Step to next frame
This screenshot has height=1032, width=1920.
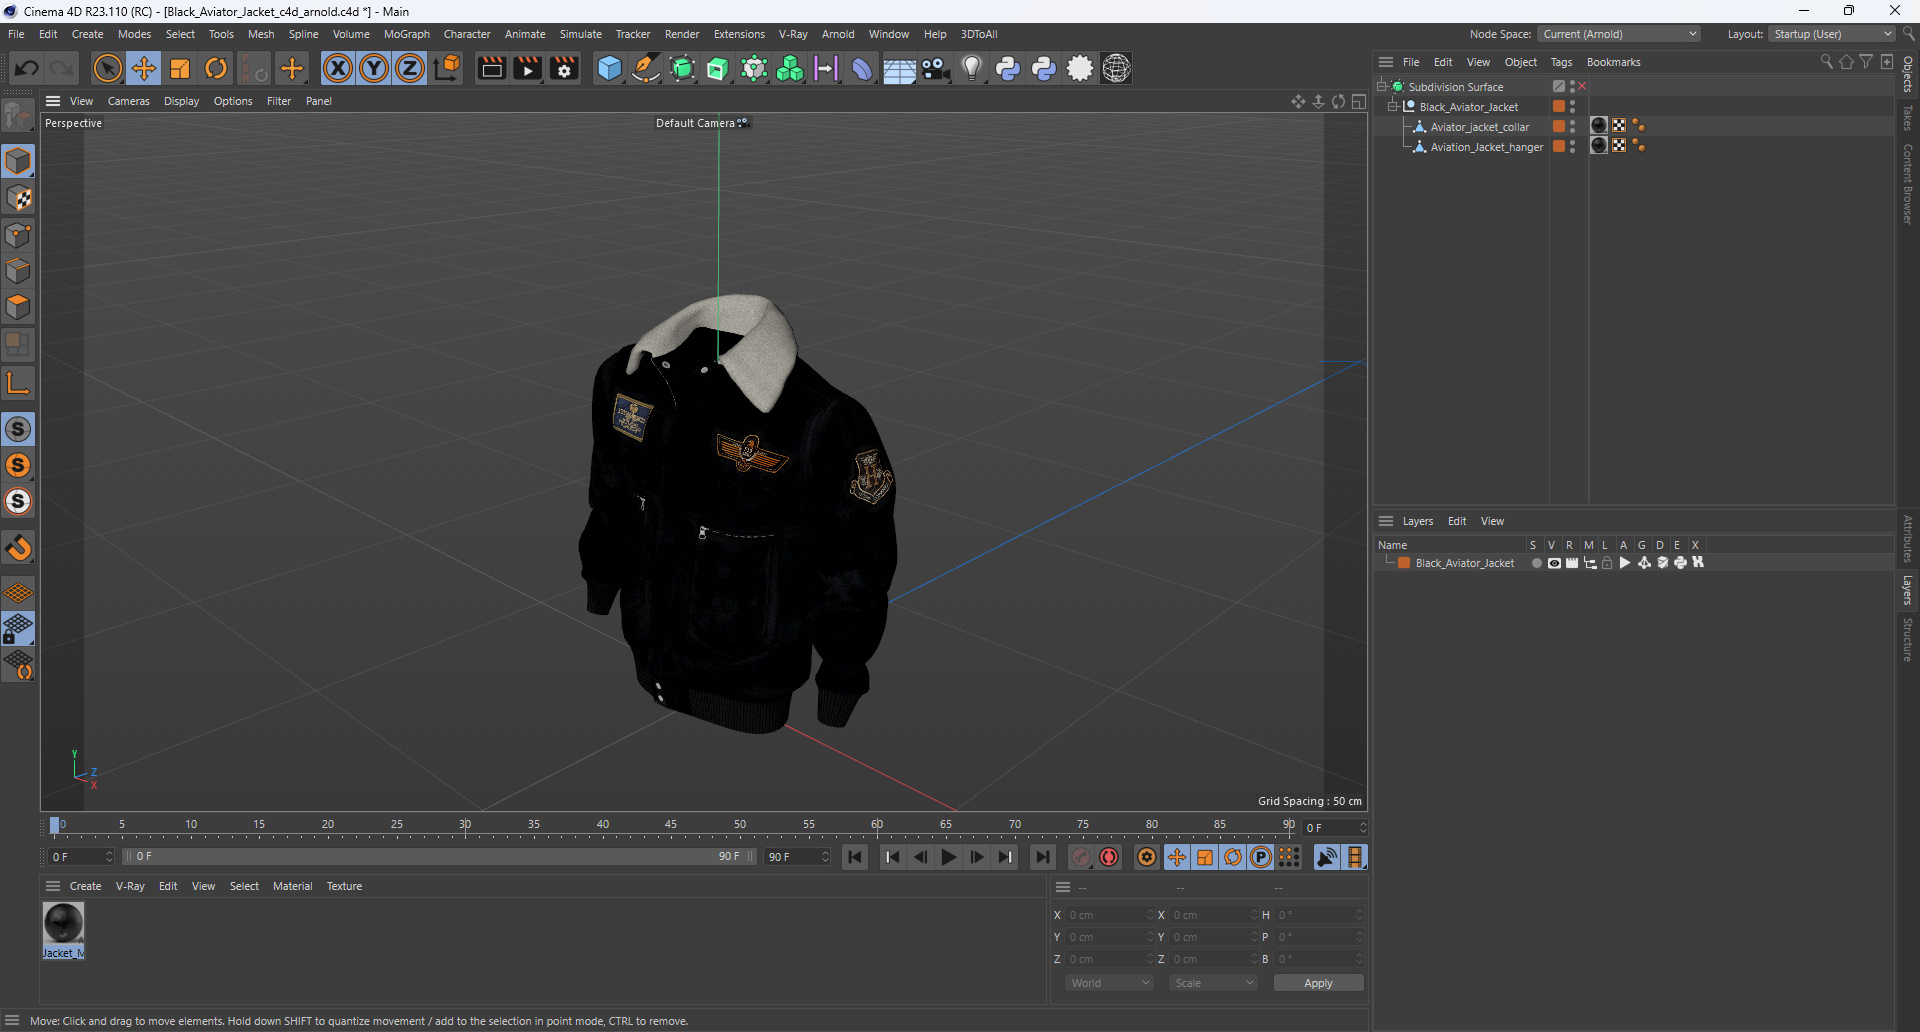(977, 857)
